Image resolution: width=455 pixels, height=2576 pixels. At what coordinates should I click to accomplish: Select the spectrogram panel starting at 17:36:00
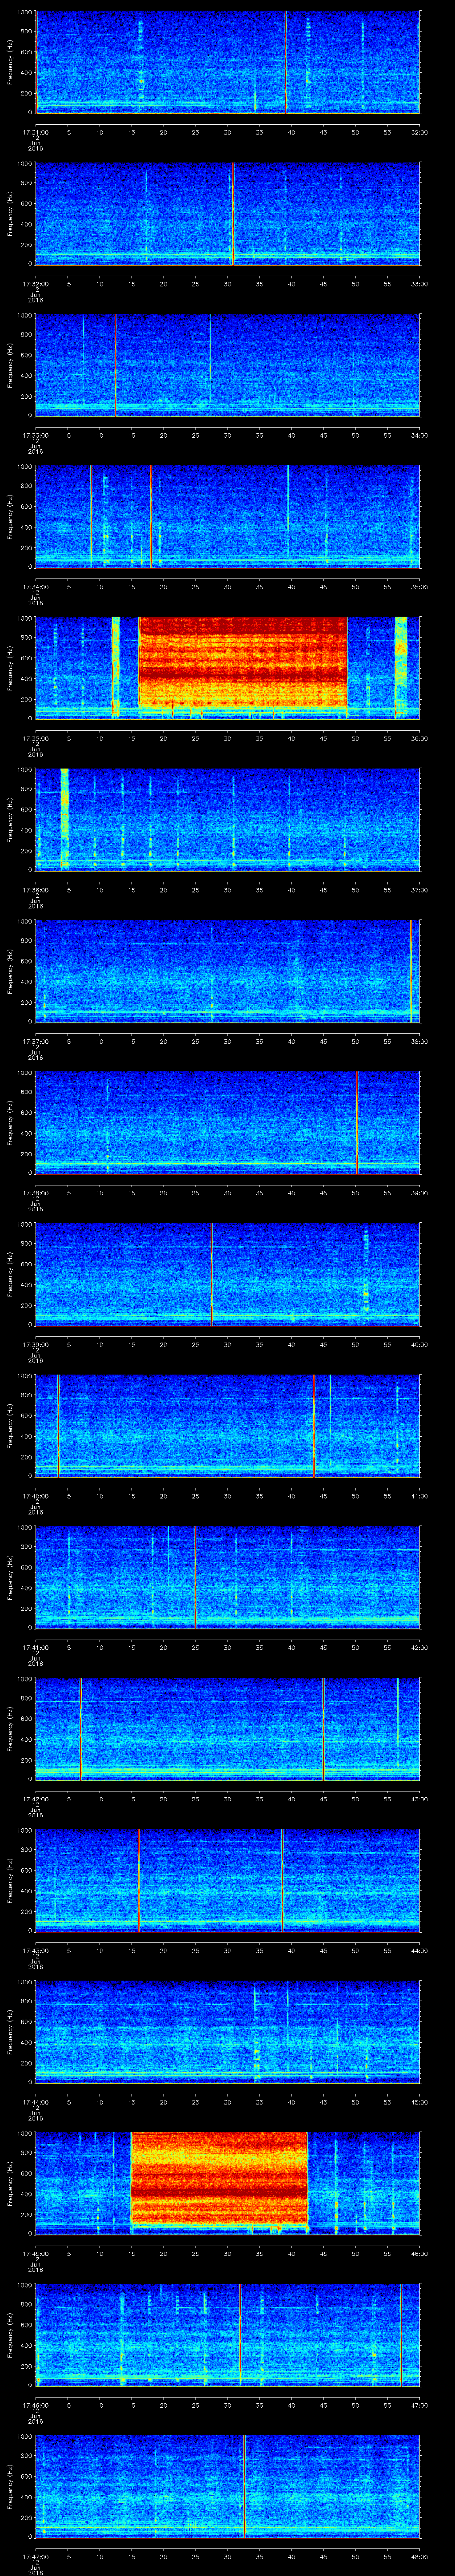pyautogui.click(x=227, y=820)
